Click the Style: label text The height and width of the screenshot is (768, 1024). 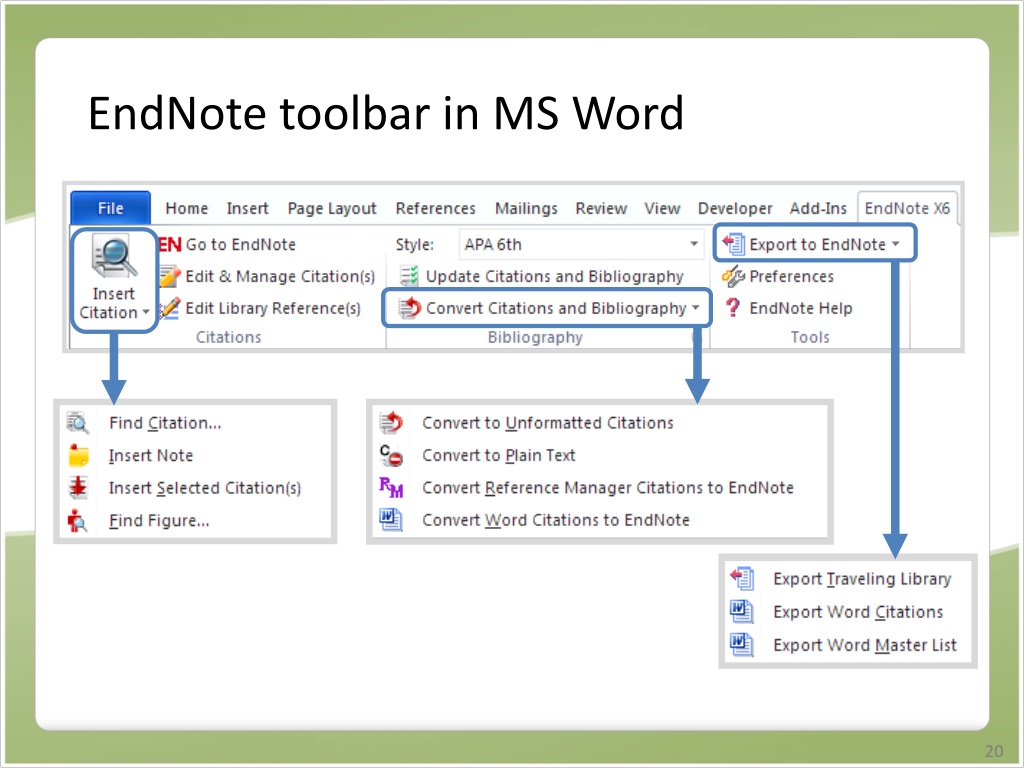pyautogui.click(x=415, y=245)
